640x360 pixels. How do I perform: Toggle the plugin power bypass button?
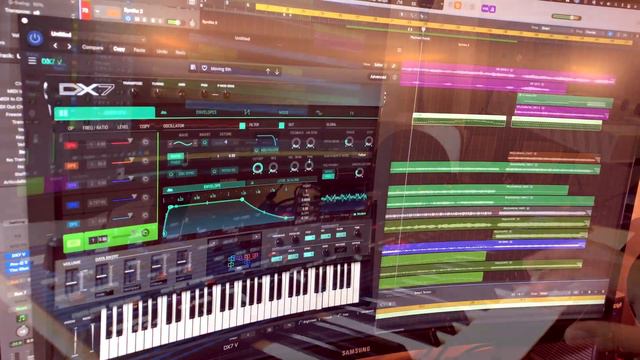[35, 38]
